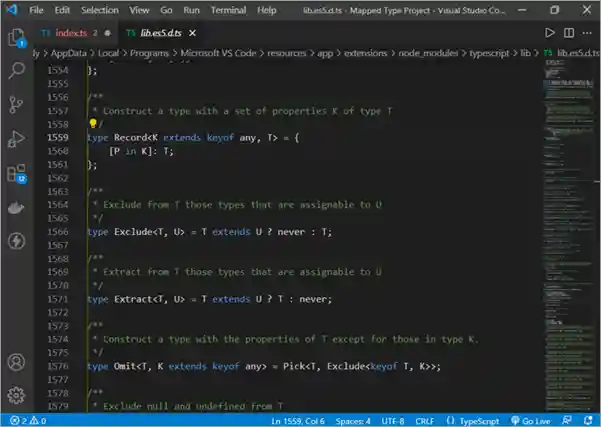Viewport: 601px width, 427px height.
Task: Click the unsaved dot on index.ts tab
Action: pos(108,33)
